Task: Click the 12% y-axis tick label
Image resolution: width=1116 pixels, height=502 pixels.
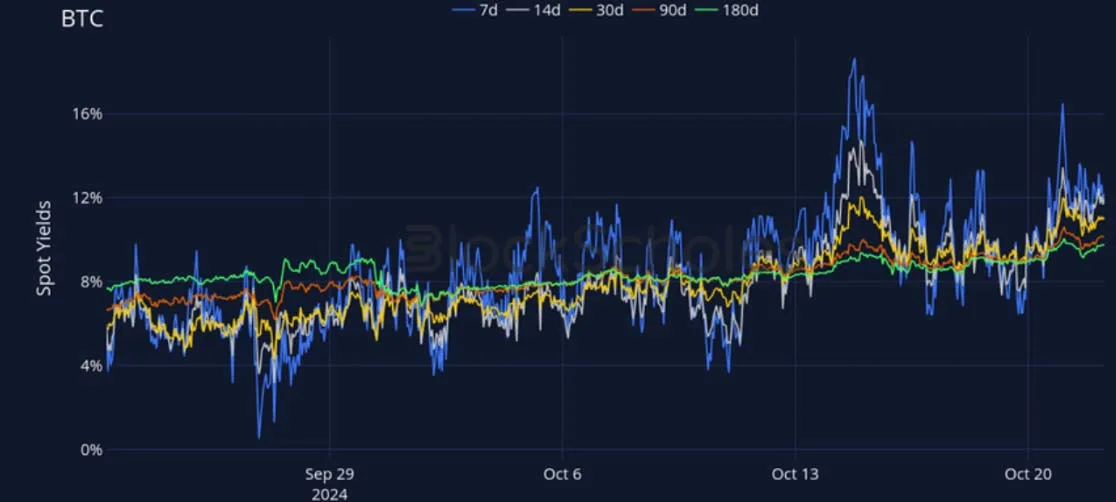Action: (x=88, y=198)
